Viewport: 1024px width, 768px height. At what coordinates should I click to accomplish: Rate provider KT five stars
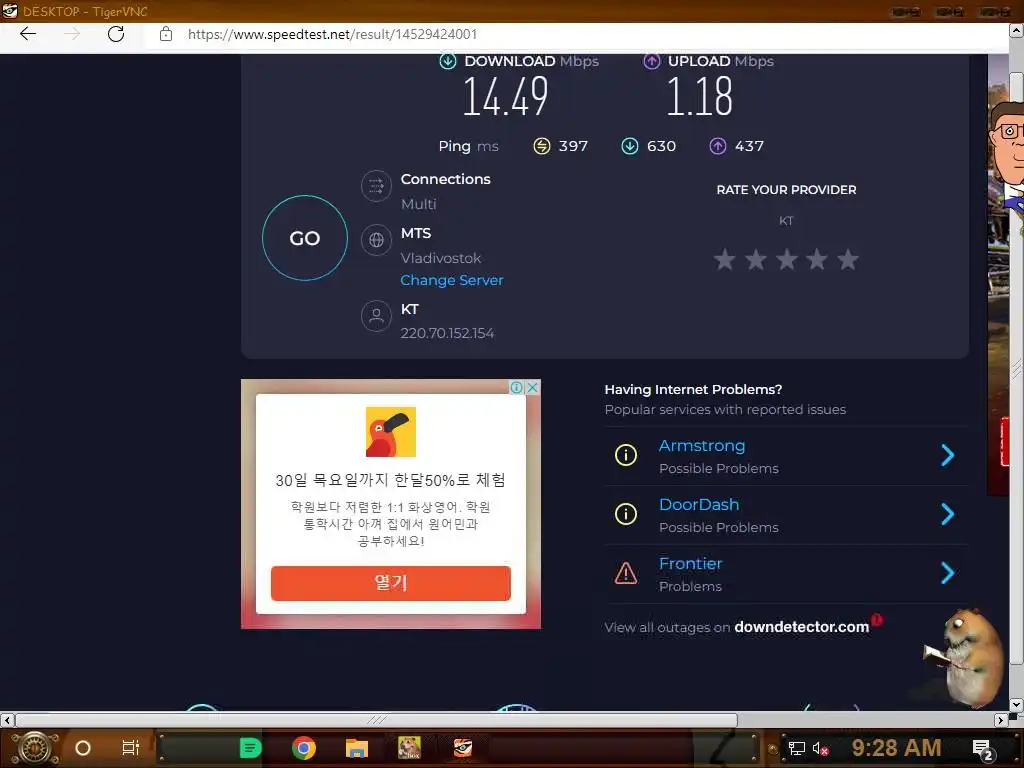(x=848, y=259)
